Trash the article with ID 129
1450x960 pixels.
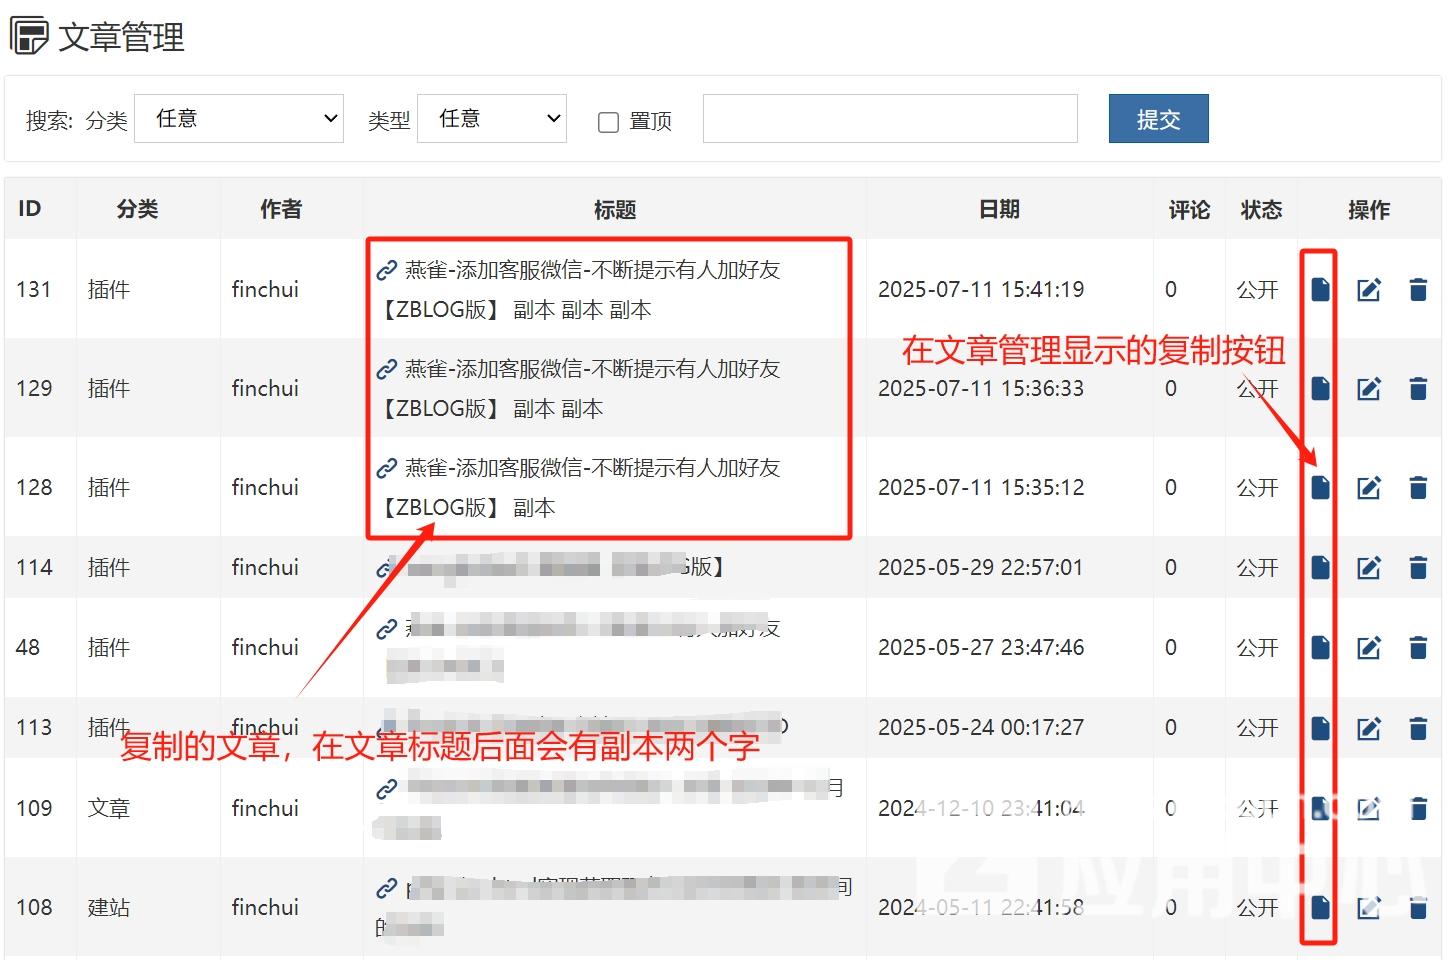[1418, 388]
